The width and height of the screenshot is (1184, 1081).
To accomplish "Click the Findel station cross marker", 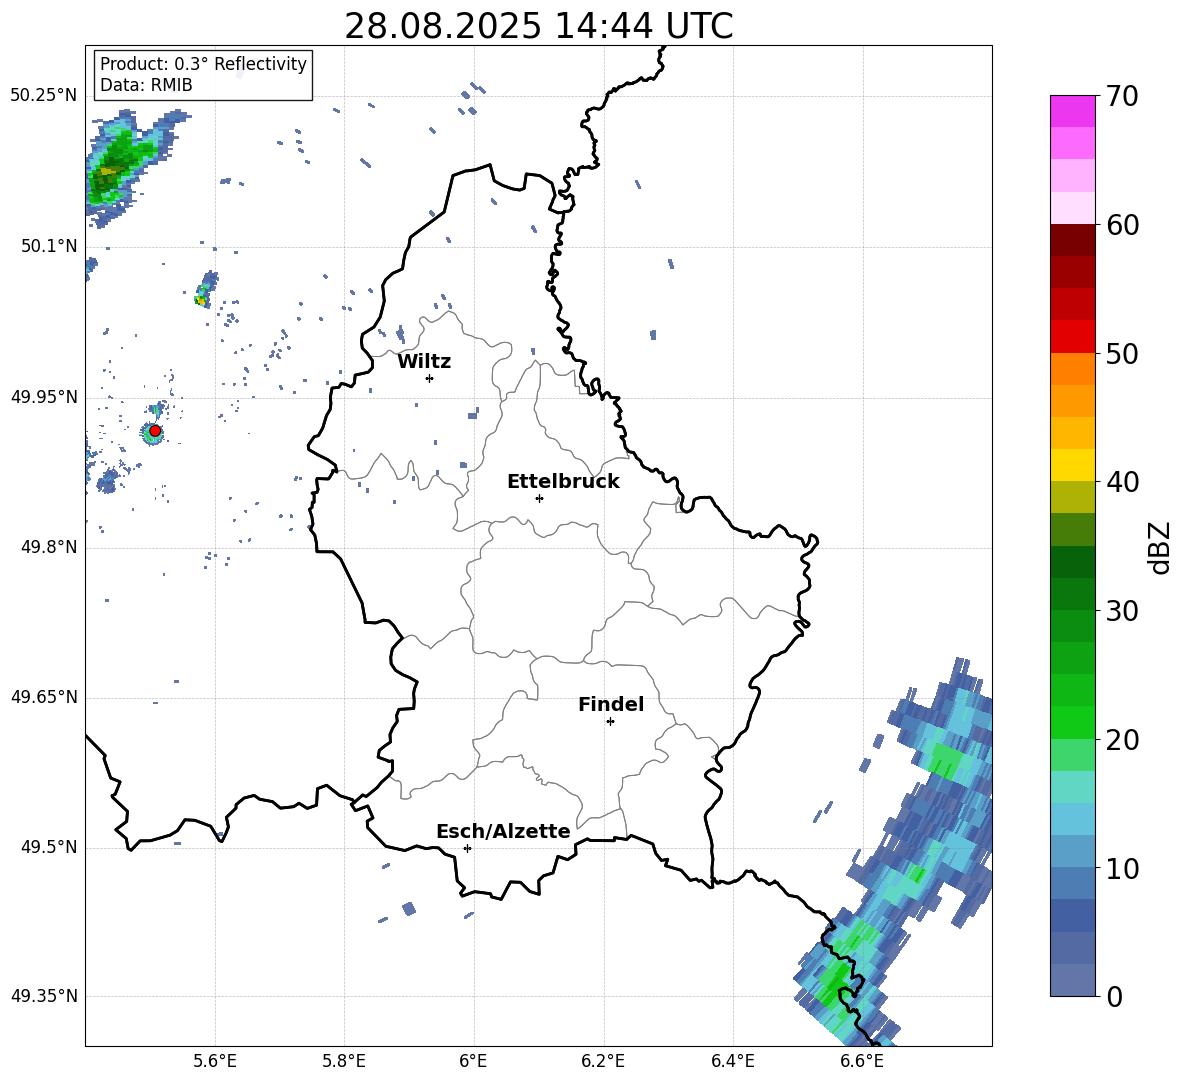I will (x=610, y=722).
